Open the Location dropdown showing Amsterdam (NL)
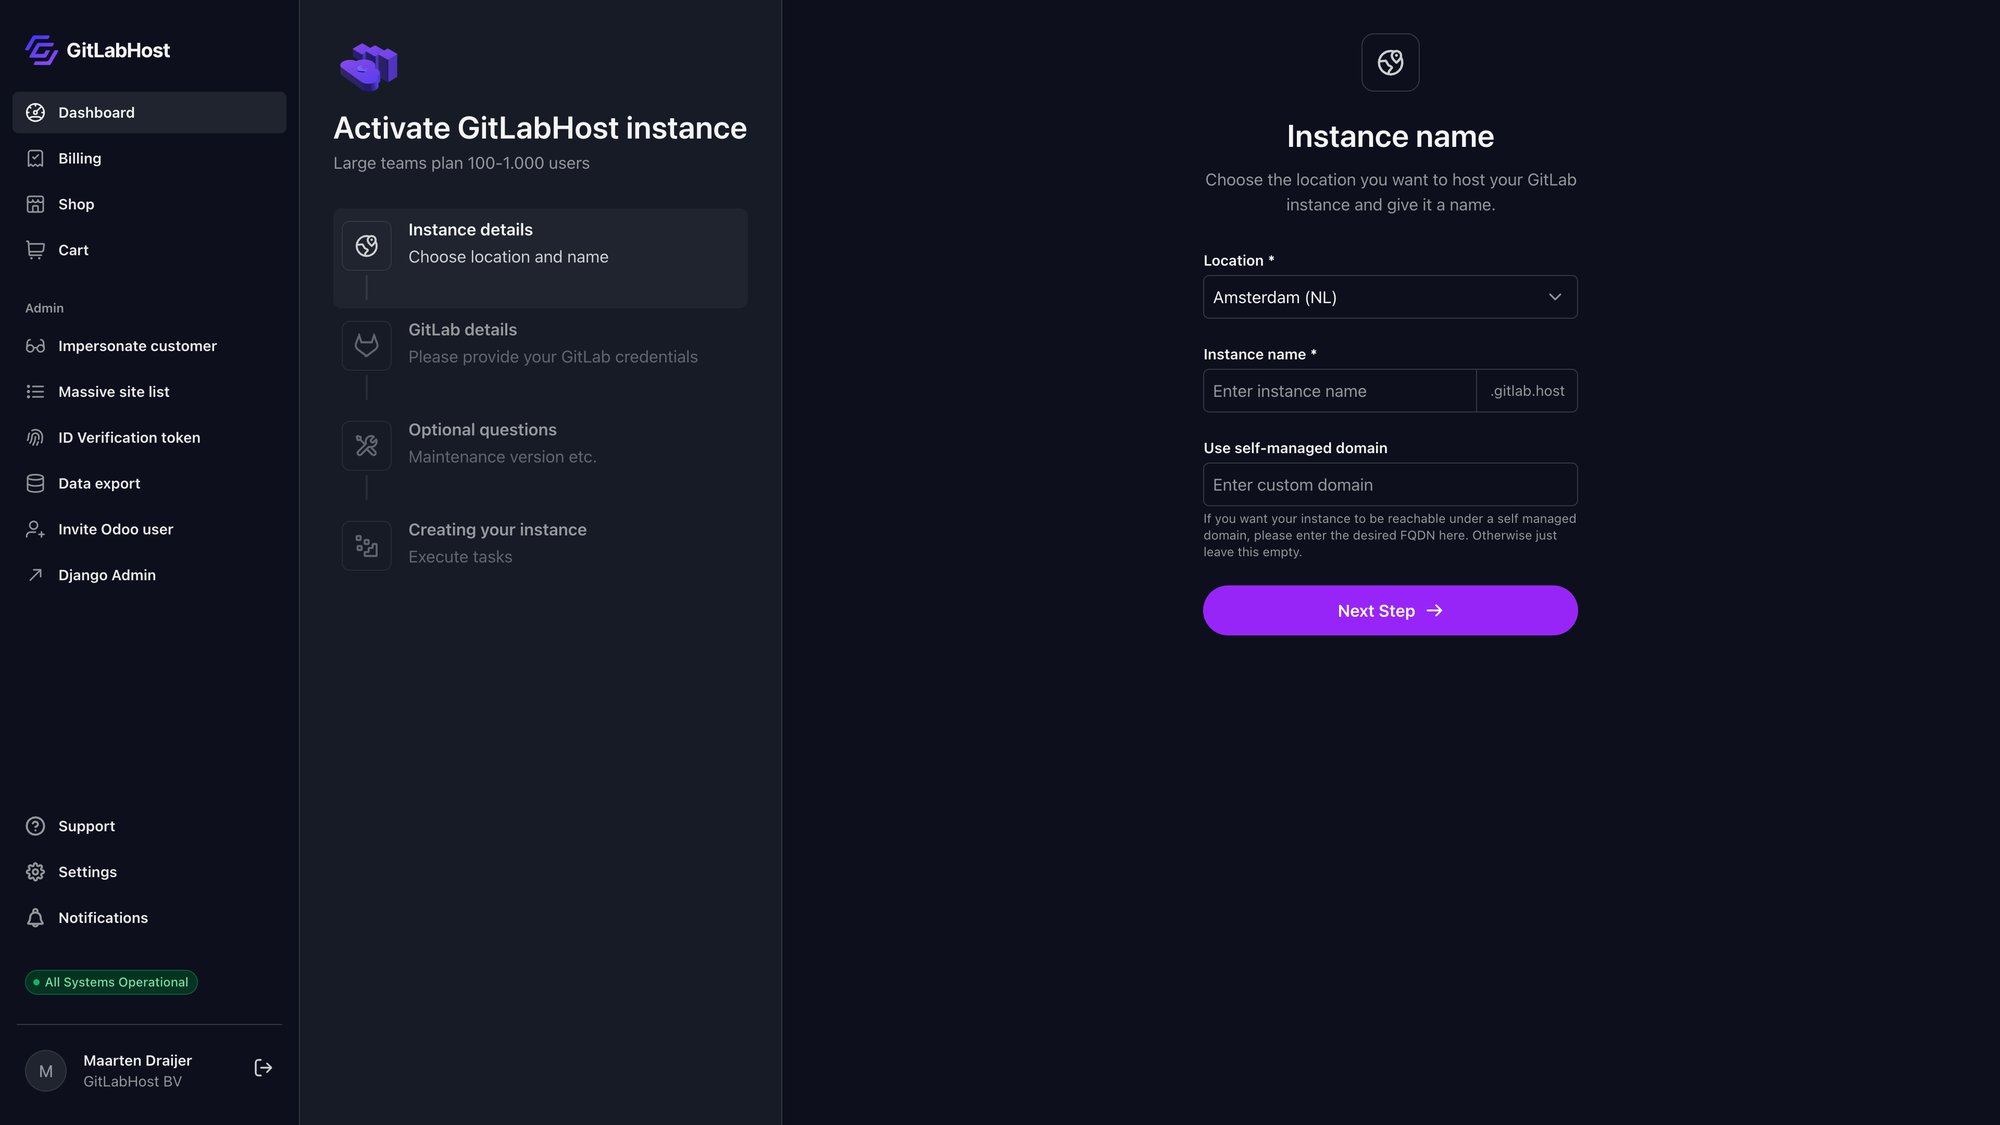Viewport: 2000px width, 1125px height. coord(1389,297)
